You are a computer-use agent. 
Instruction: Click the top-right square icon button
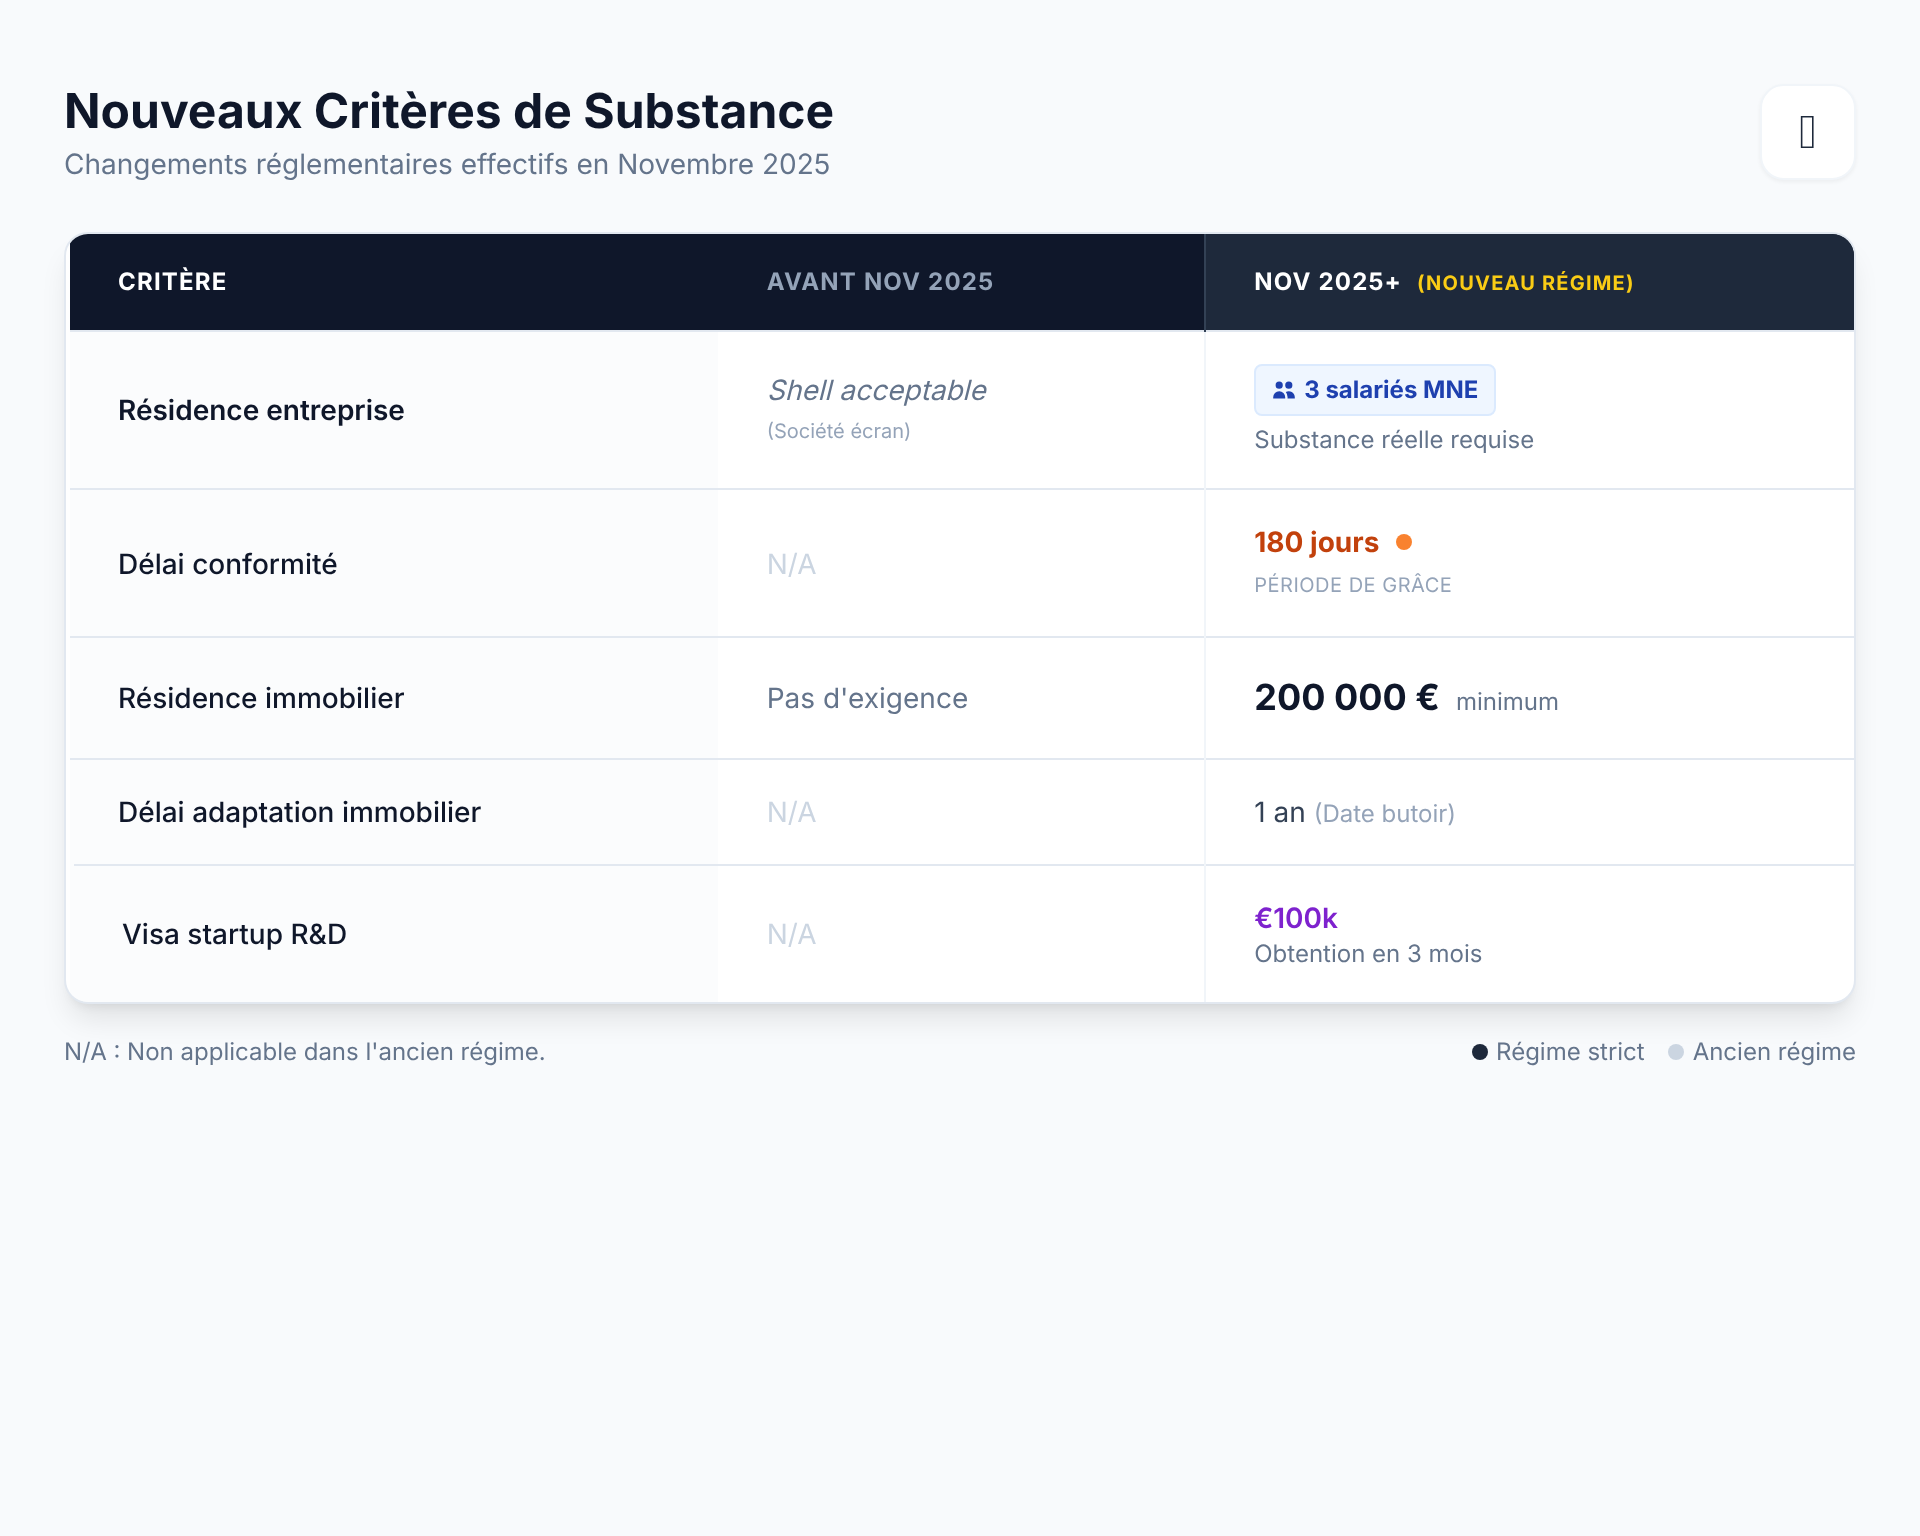(1807, 132)
